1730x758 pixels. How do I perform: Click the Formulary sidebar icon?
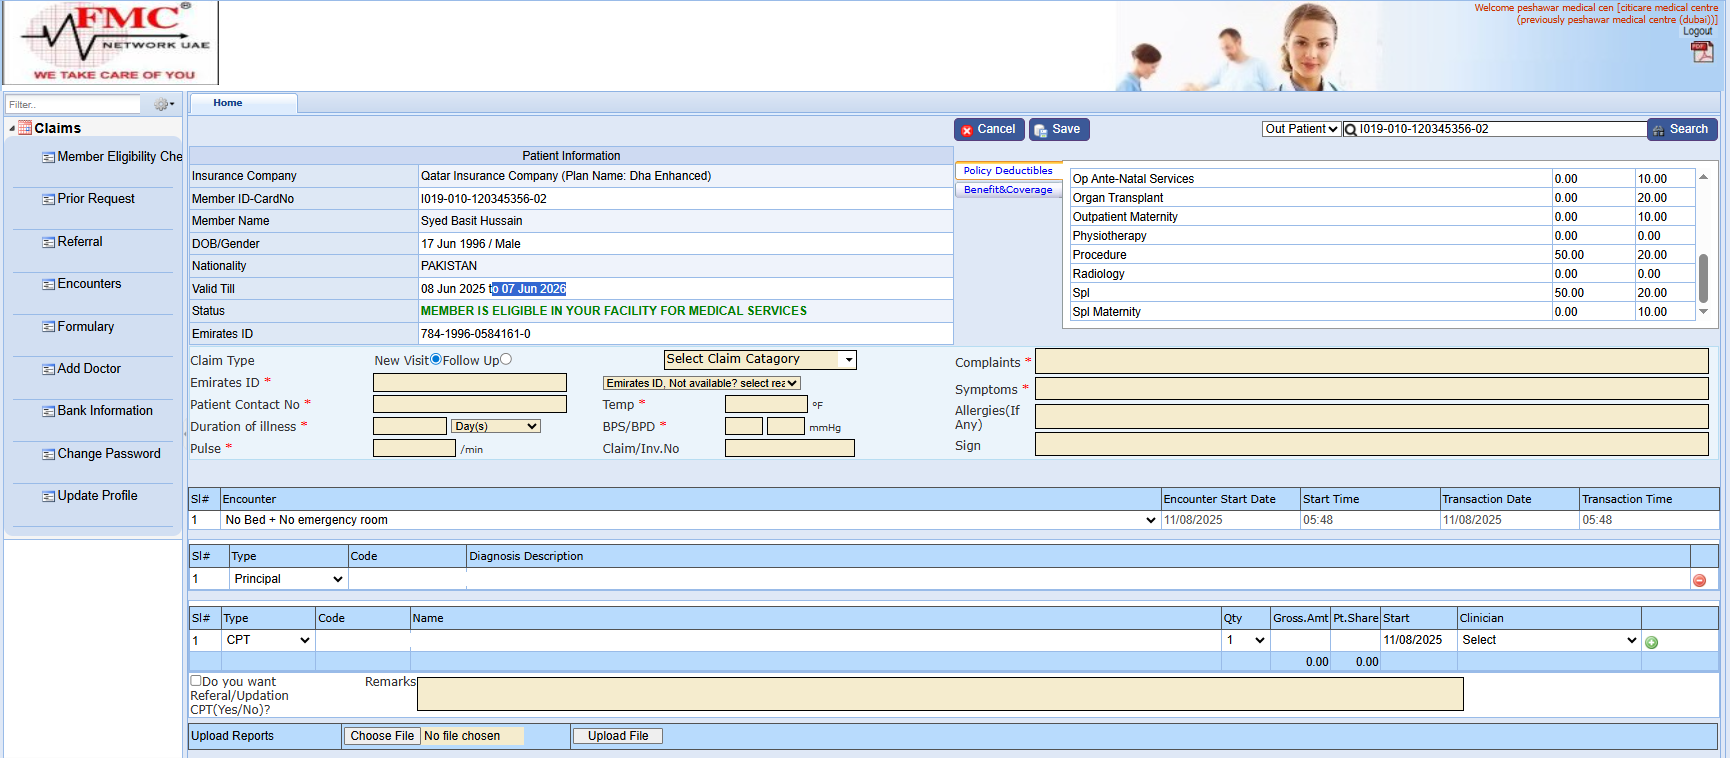pyautogui.click(x=48, y=327)
